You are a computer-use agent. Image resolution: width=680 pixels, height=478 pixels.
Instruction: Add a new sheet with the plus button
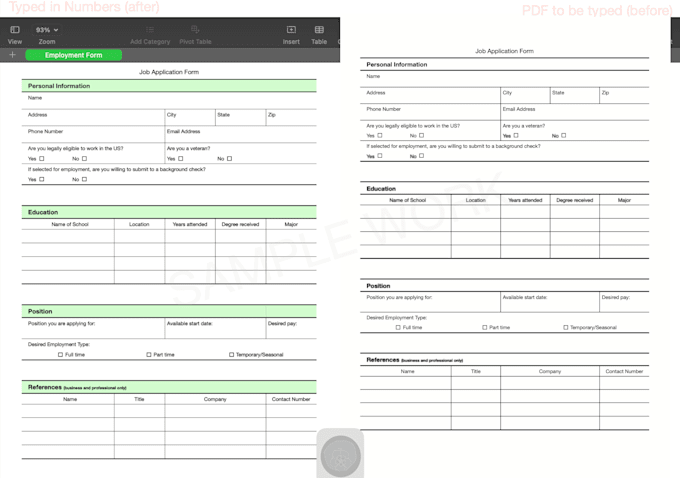point(13,55)
